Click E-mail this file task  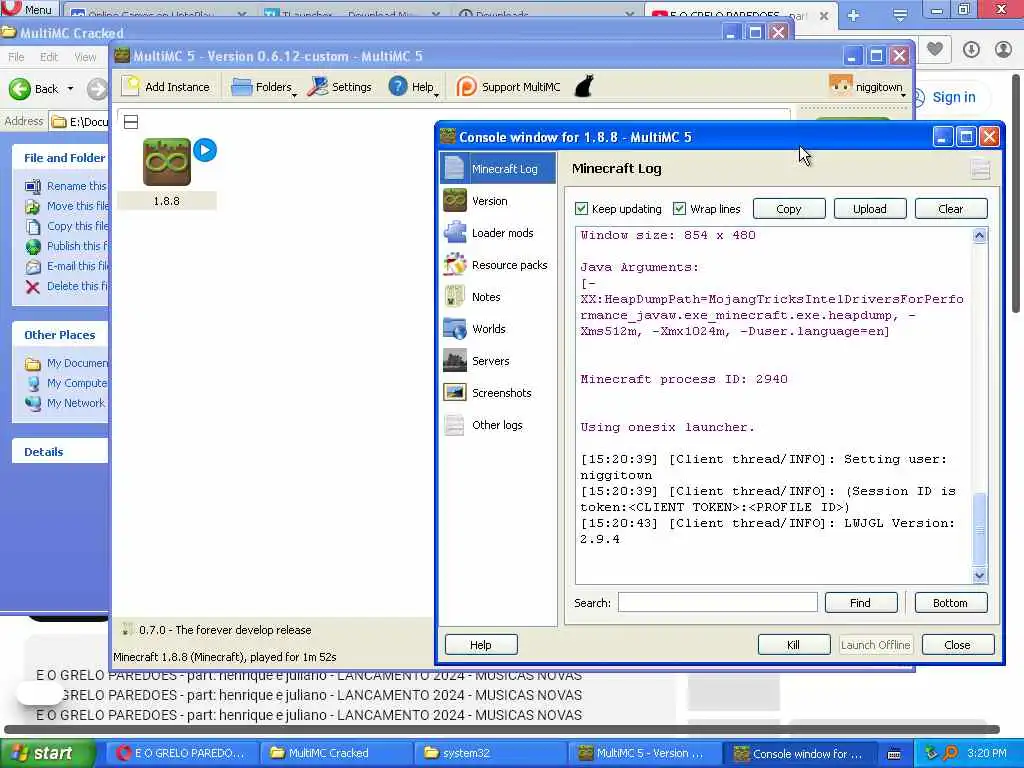(66, 266)
